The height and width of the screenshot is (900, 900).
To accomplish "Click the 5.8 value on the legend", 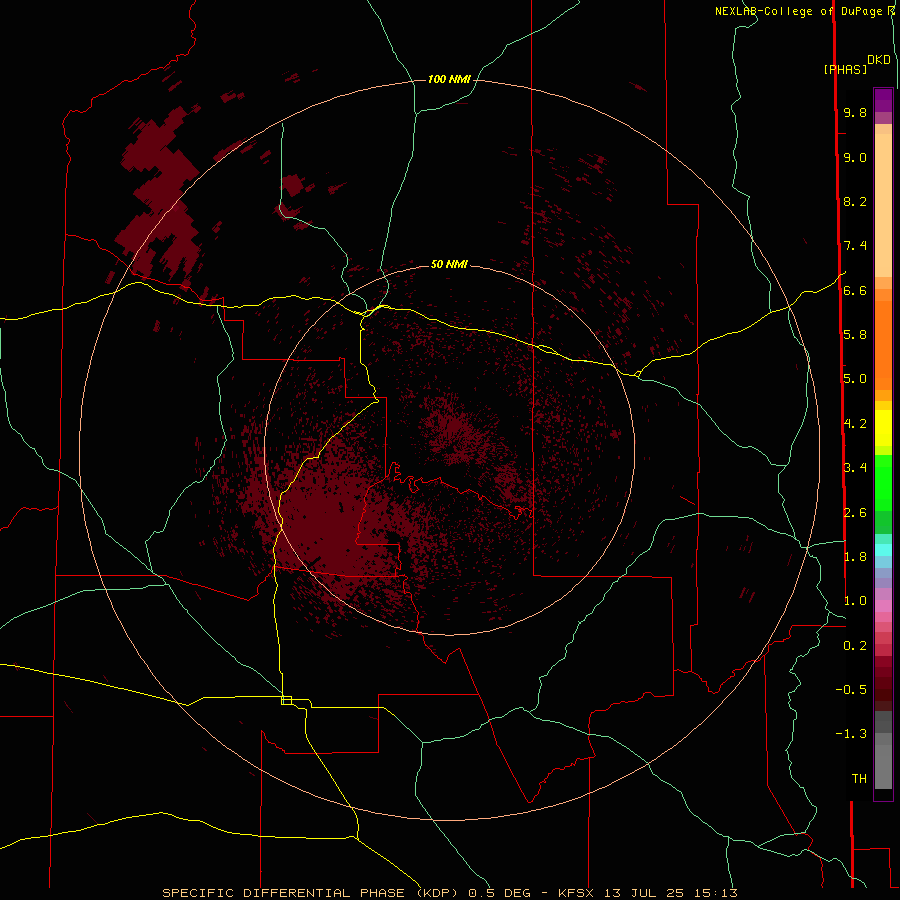I will pyautogui.click(x=855, y=334).
